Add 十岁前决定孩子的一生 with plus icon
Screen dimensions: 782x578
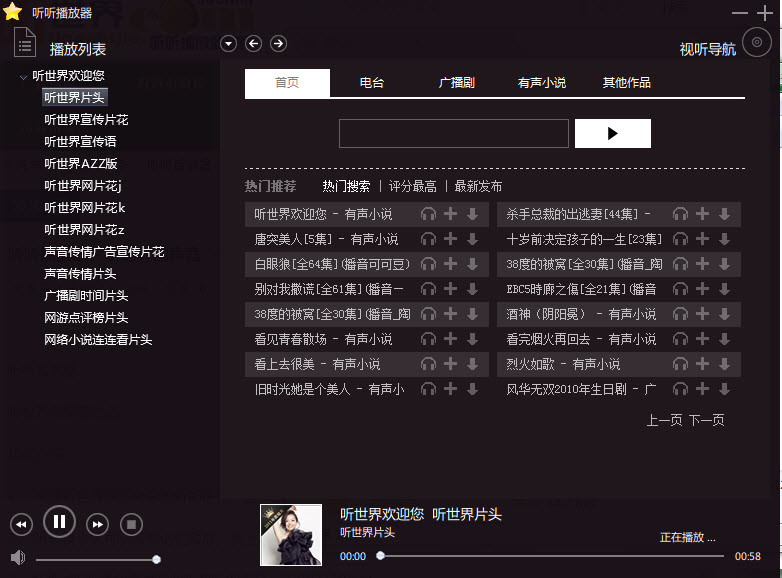click(702, 239)
